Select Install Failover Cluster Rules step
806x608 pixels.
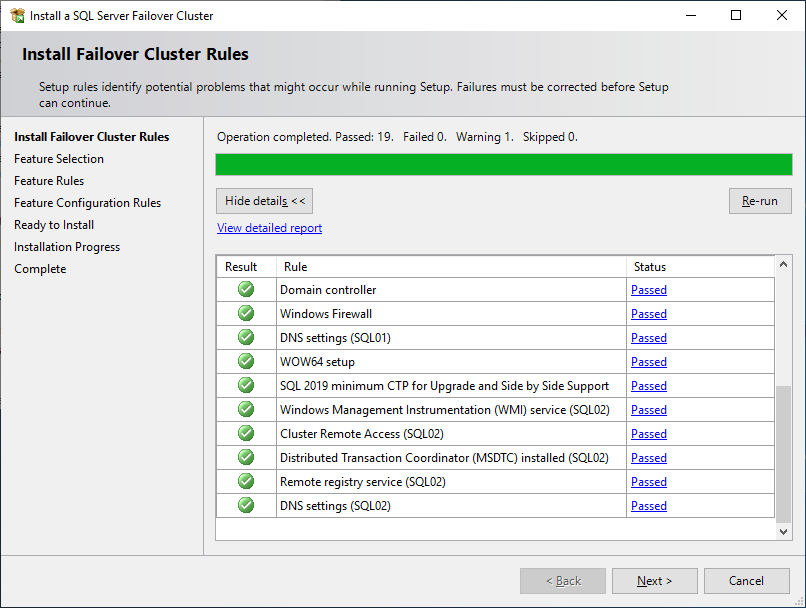coord(91,137)
